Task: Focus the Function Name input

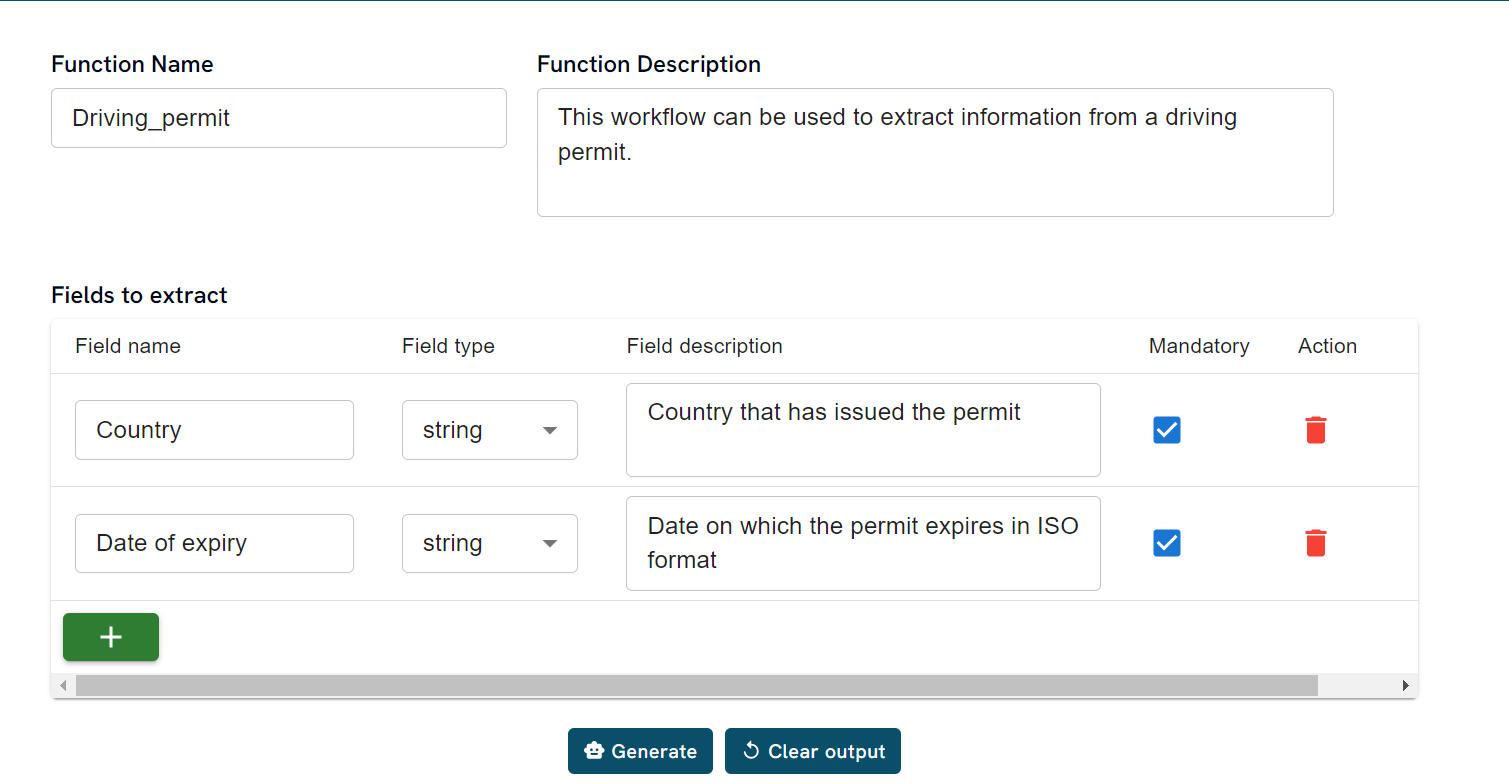Action: [x=278, y=118]
